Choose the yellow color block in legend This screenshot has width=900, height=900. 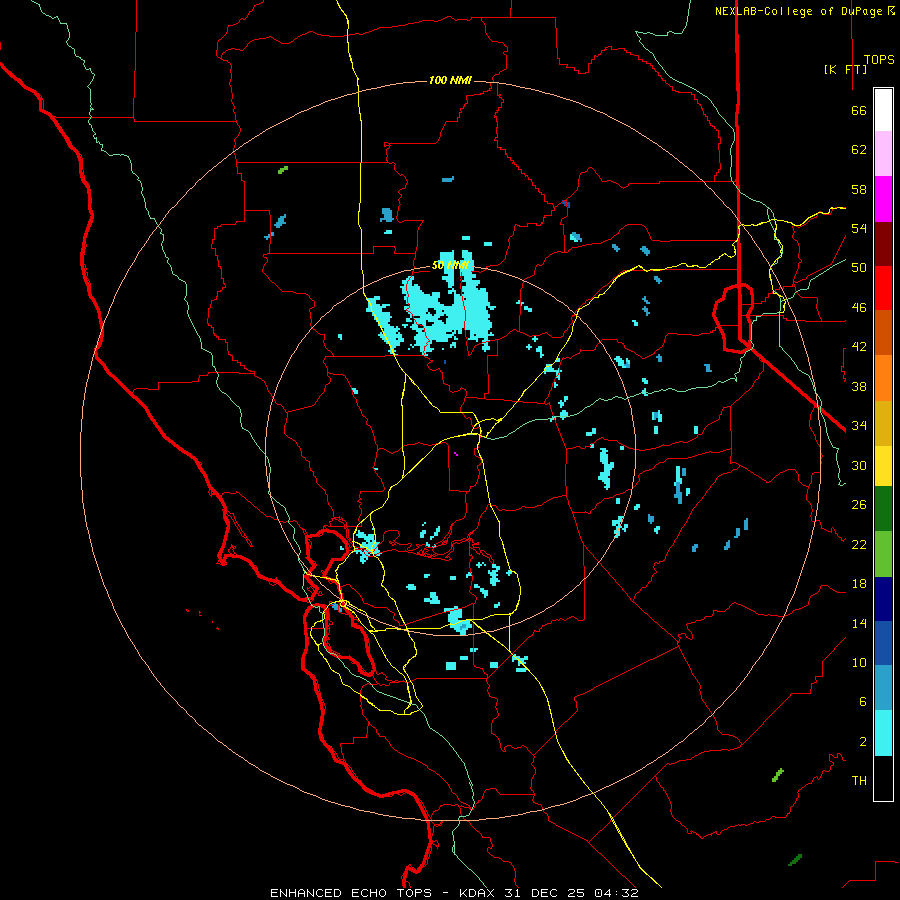(883, 466)
